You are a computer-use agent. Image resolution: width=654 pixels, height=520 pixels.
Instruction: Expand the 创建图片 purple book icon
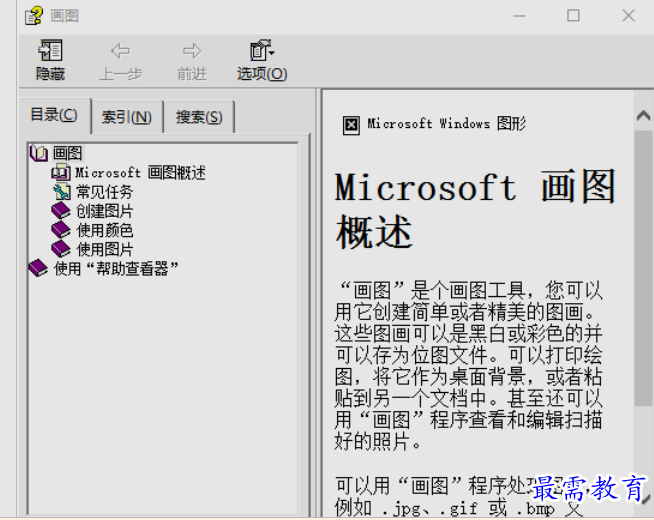[x=61, y=211]
